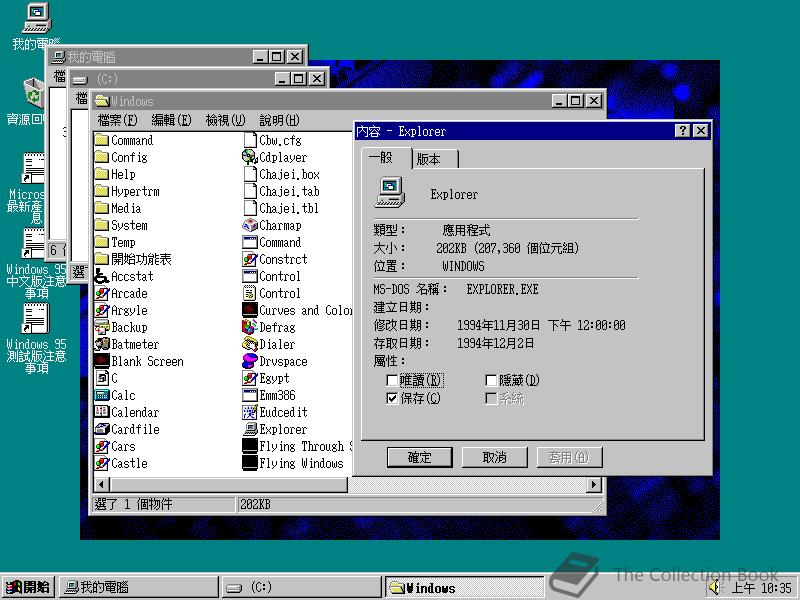Click the dialog help question-mark button

(x=683, y=131)
